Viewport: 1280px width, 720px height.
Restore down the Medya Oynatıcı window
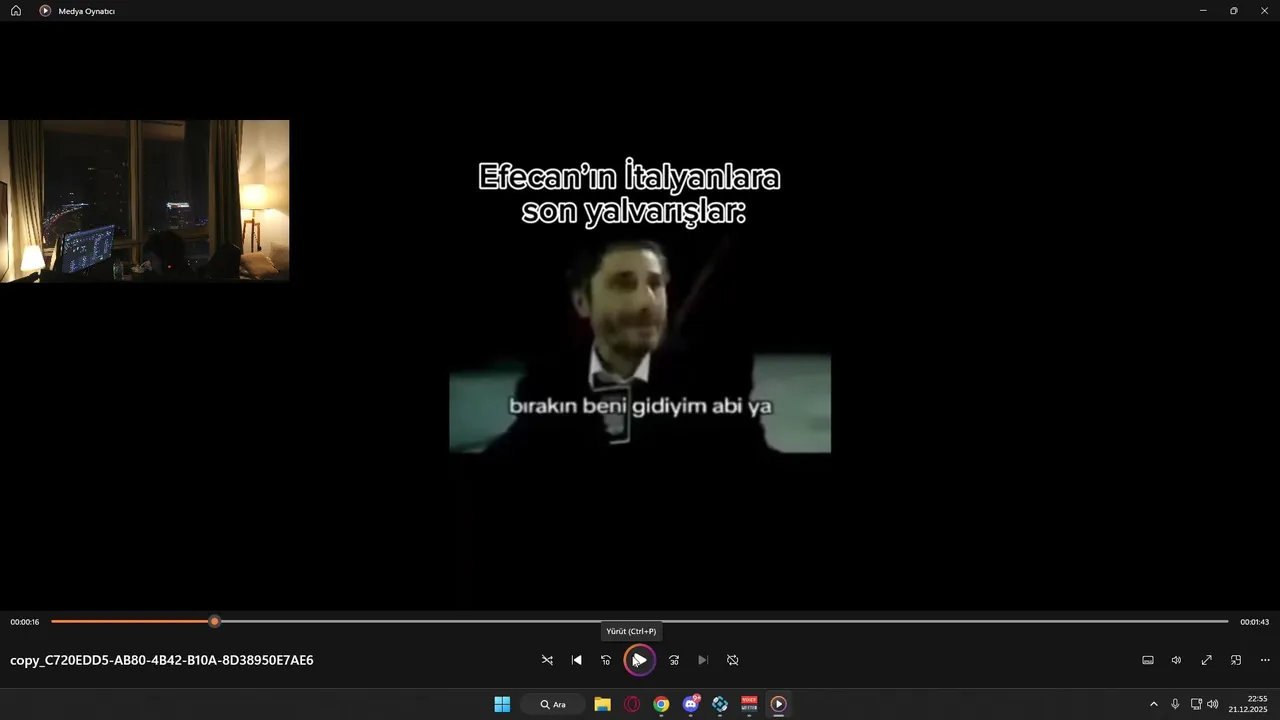pyautogui.click(x=1234, y=11)
